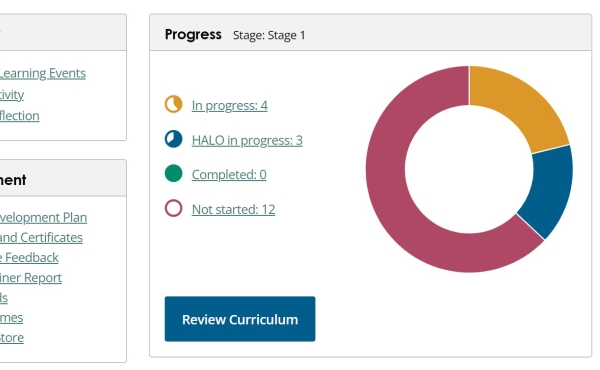Click the Progress panel heading
The height and width of the screenshot is (370, 600).
point(193,34)
